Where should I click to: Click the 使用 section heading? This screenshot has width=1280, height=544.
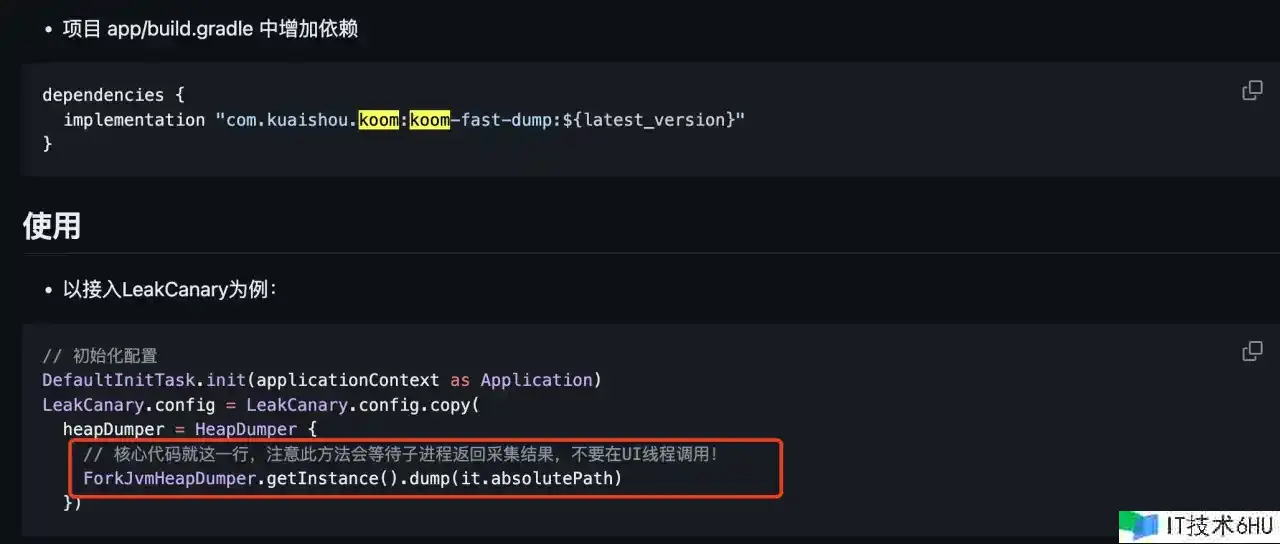[52, 225]
